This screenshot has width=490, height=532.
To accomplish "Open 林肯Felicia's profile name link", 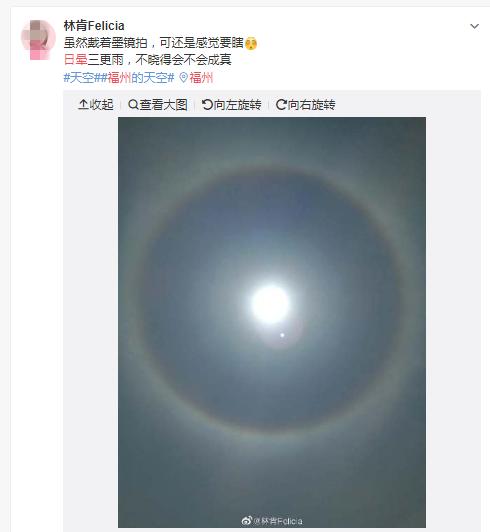I will tap(94, 26).
